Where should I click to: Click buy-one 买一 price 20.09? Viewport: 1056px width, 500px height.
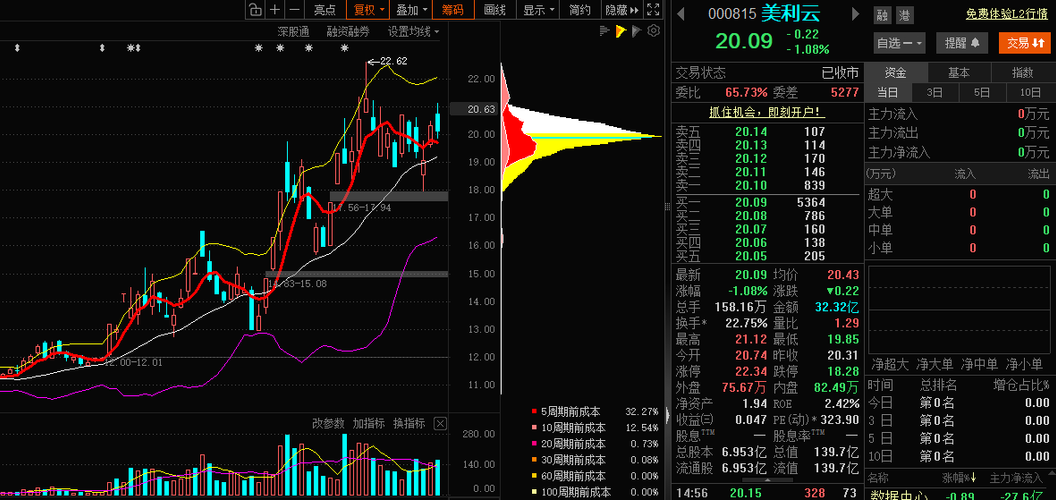click(x=751, y=202)
